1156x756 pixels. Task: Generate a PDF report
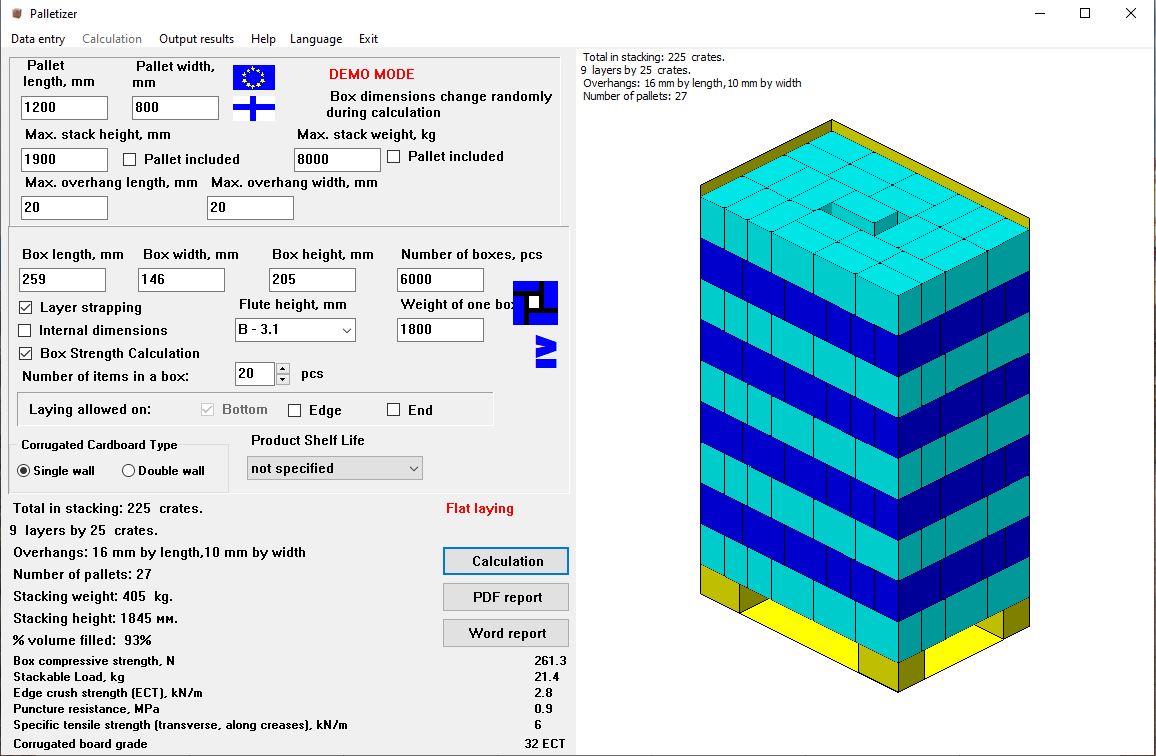[x=505, y=597]
